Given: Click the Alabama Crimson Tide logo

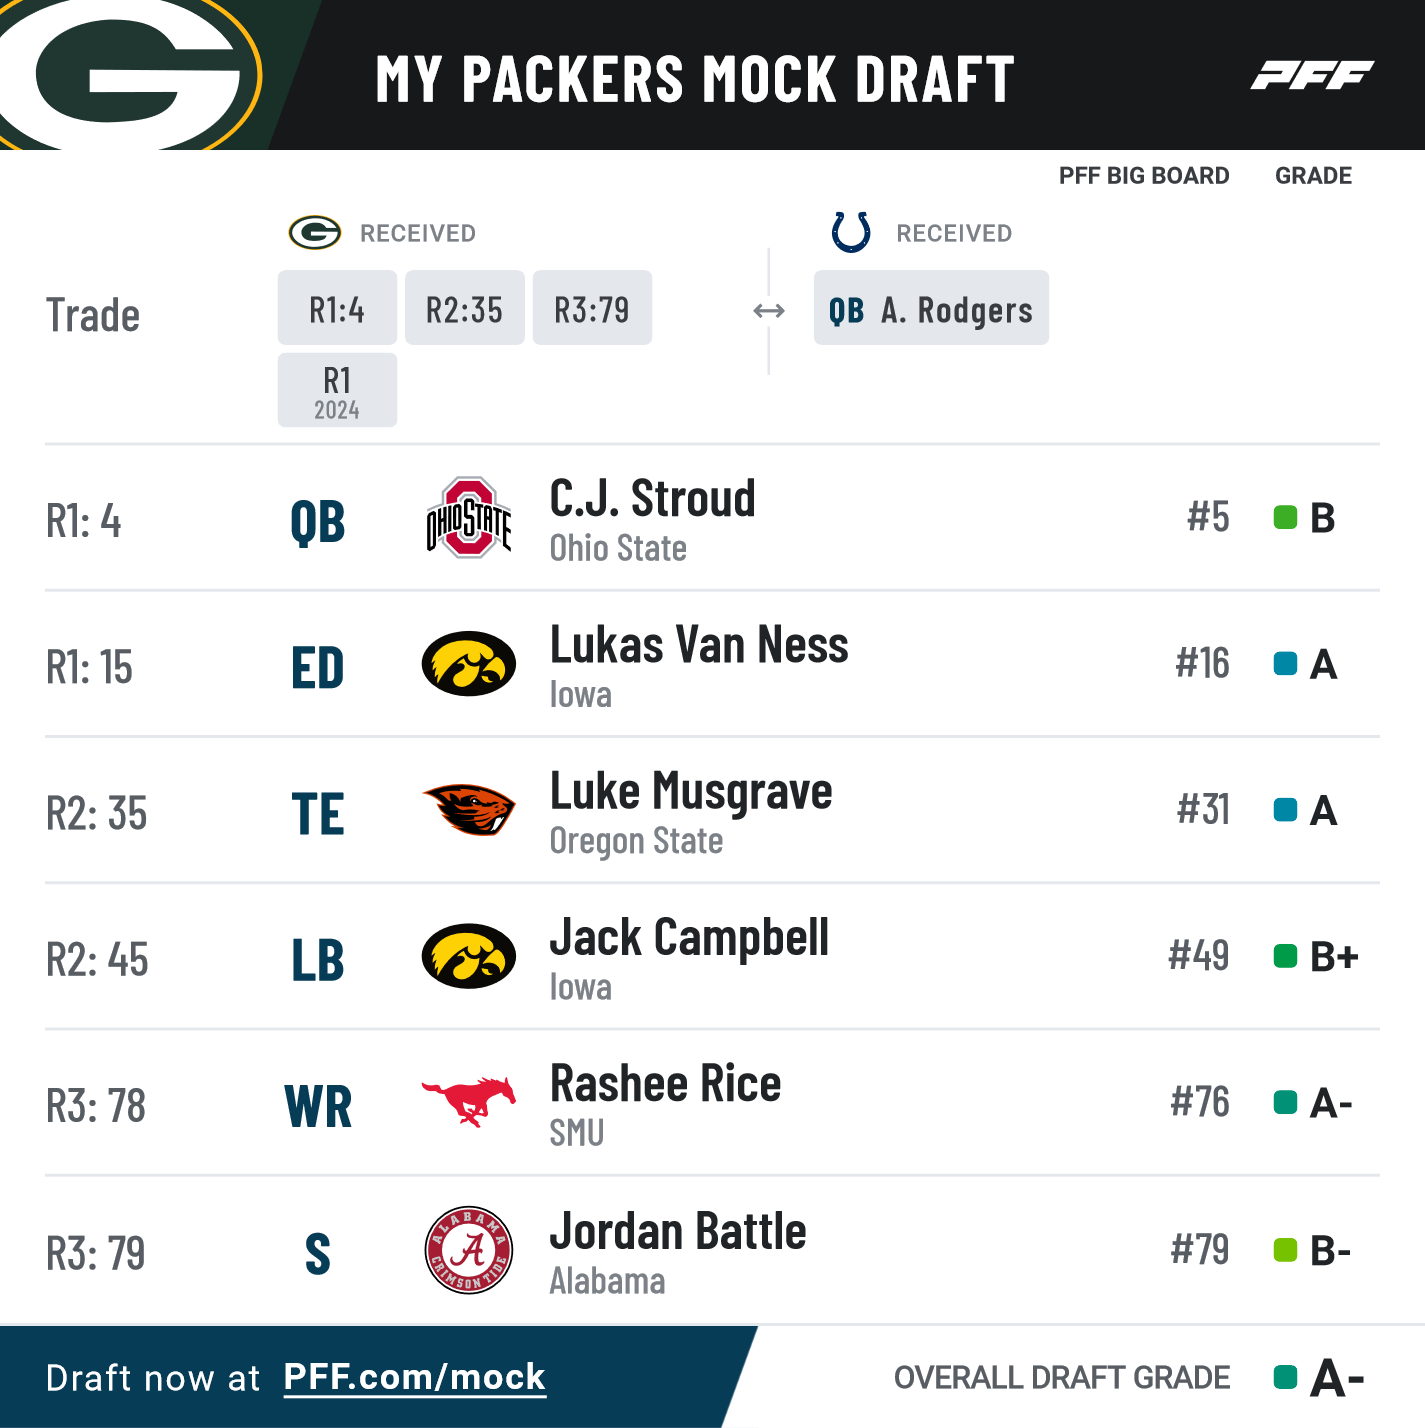Looking at the screenshot, I should 469,1250.
